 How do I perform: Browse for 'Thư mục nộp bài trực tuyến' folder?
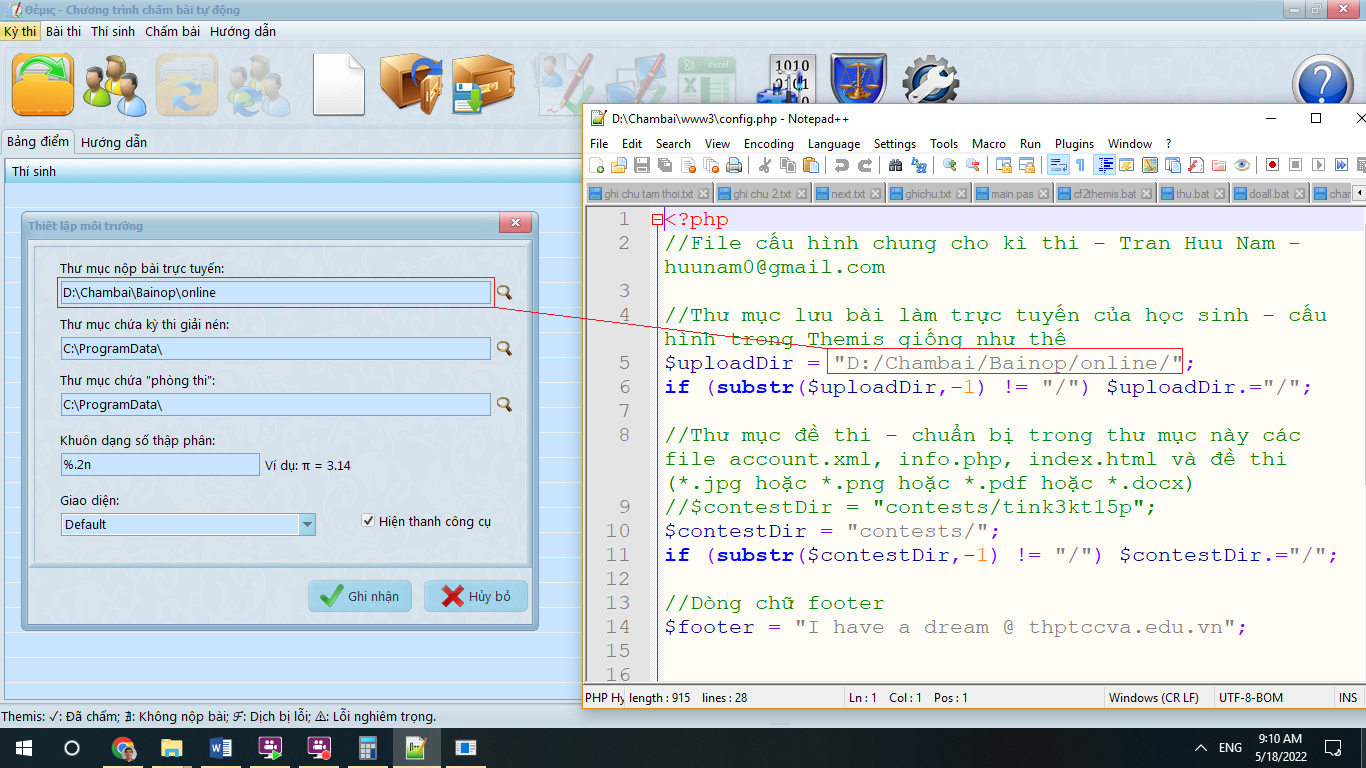coord(505,292)
